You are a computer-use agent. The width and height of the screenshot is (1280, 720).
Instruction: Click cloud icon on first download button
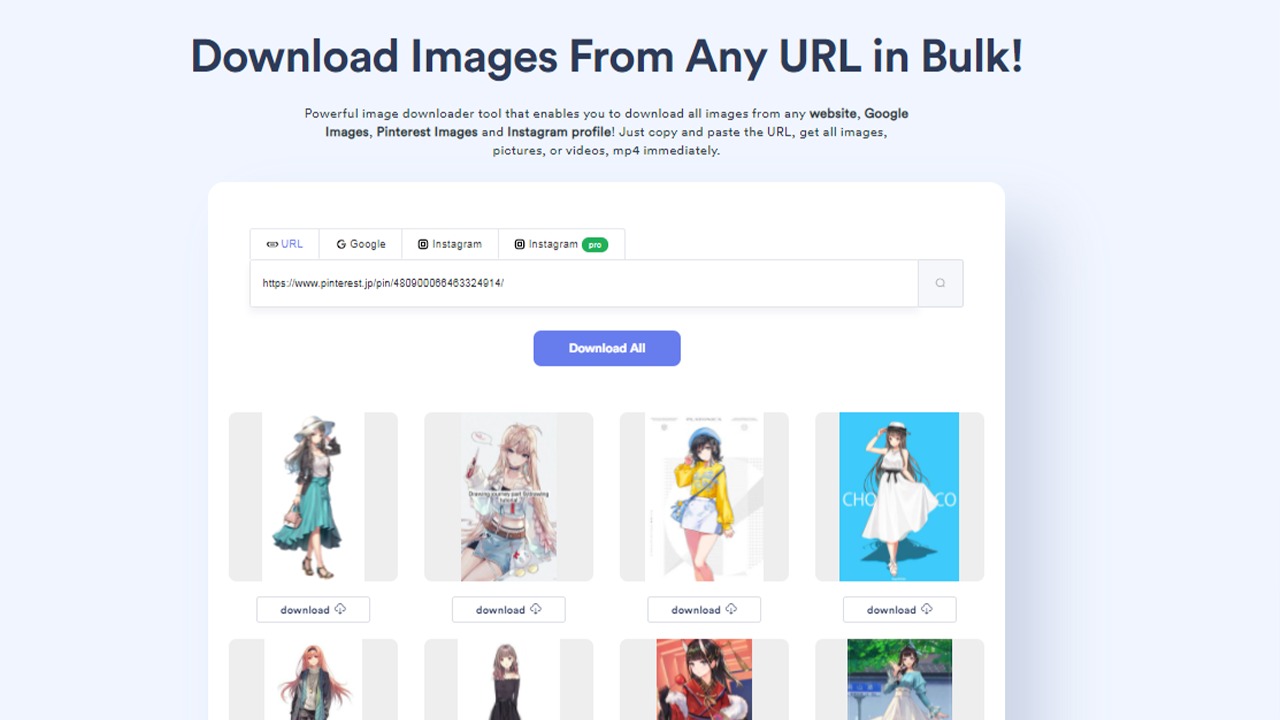point(340,609)
